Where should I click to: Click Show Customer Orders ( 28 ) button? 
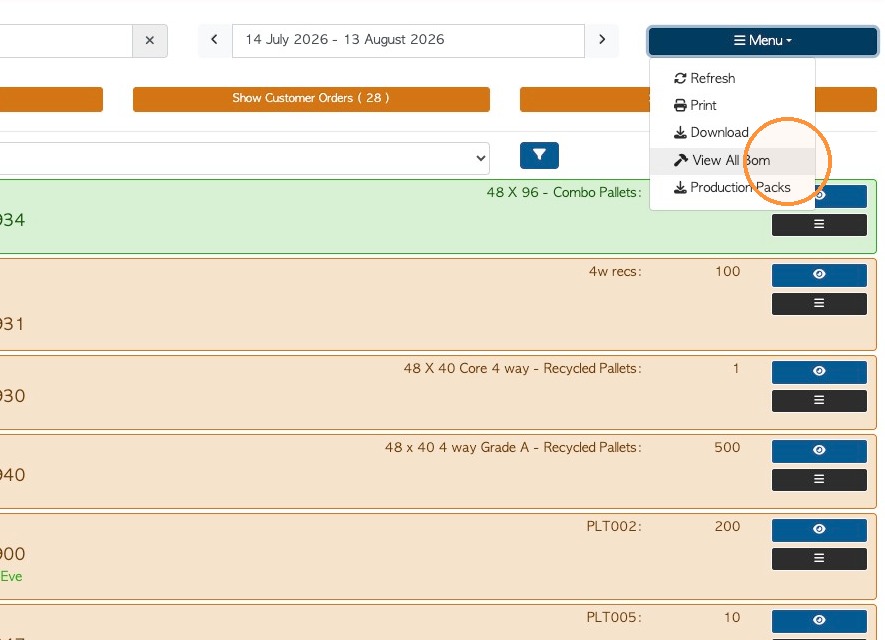pyautogui.click(x=311, y=99)
